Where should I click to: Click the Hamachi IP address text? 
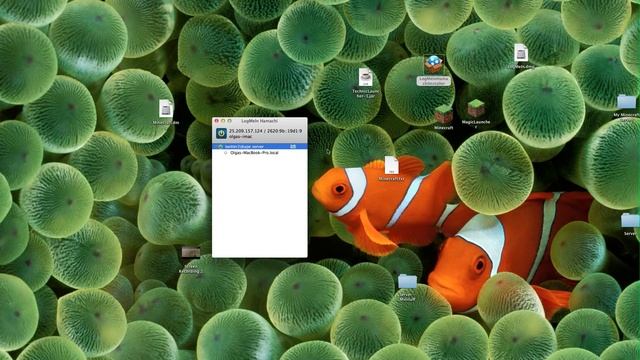click(265, 131)
